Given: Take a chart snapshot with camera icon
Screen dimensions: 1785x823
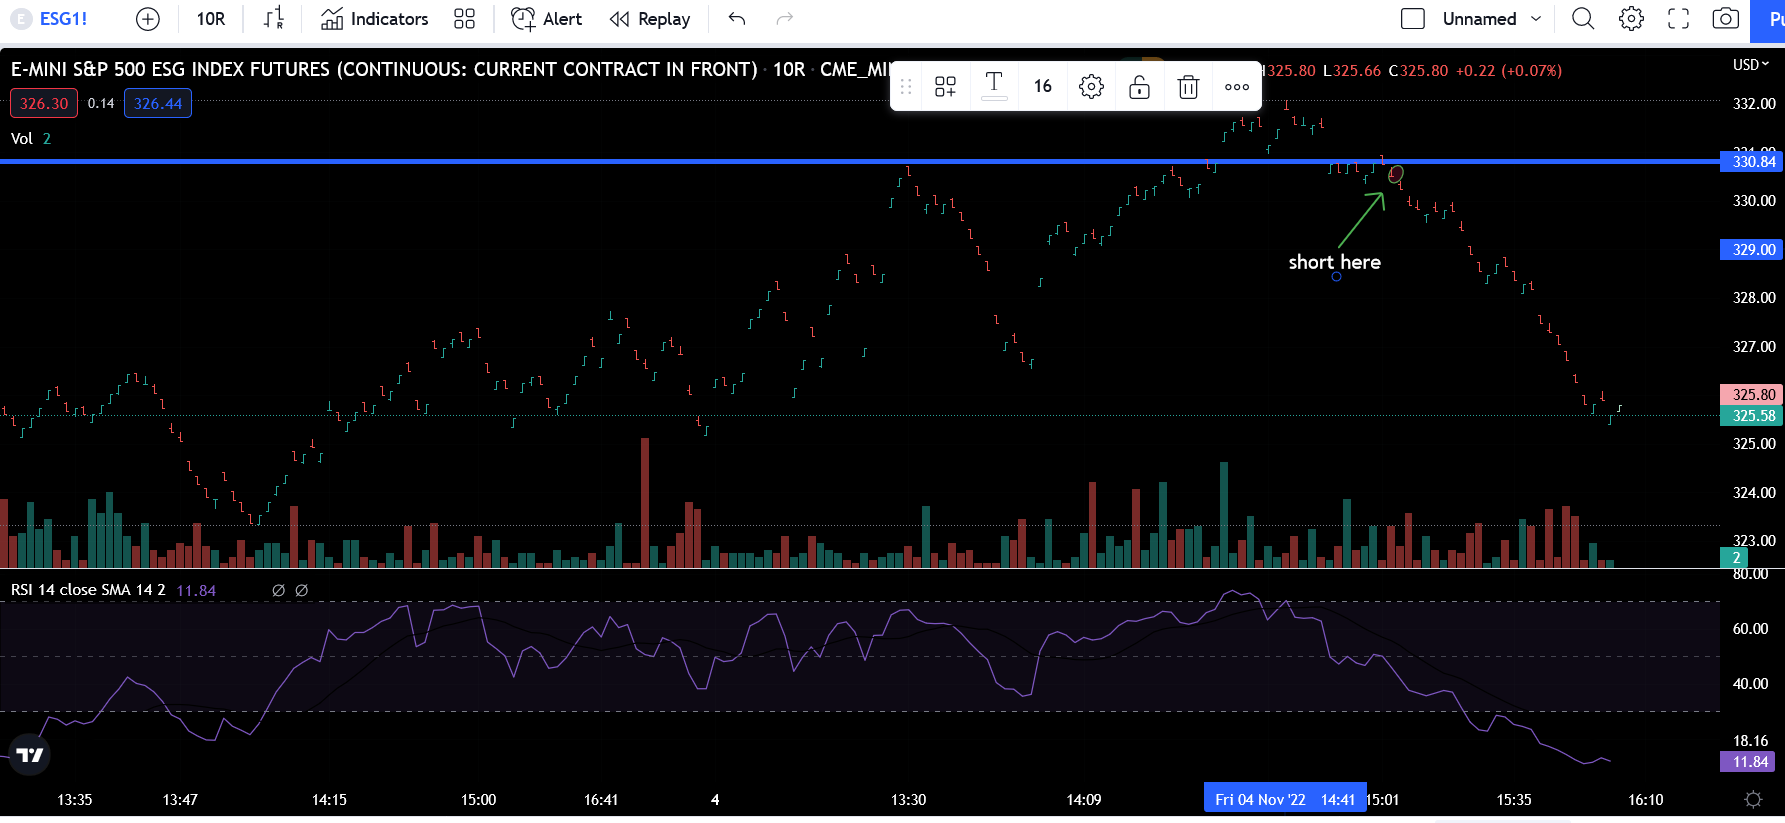Looking at the screenshot, I should [1725, 19].
